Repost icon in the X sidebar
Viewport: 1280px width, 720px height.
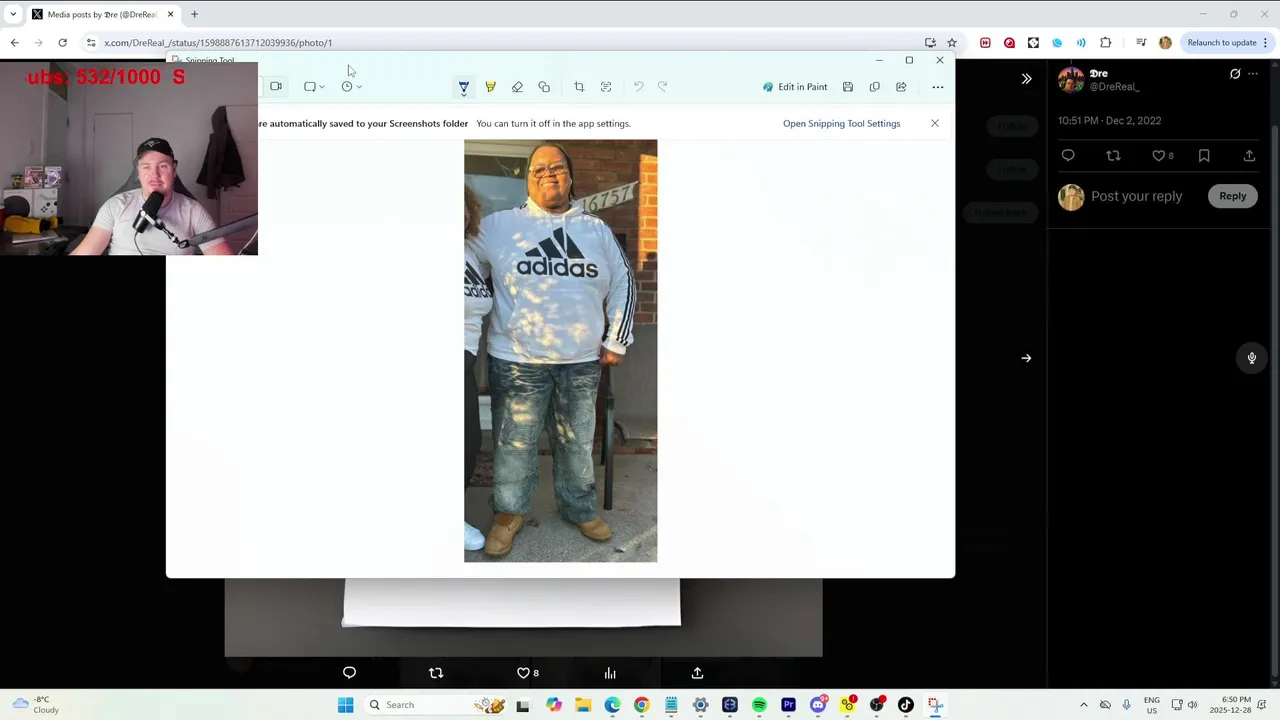point(1113,156)
